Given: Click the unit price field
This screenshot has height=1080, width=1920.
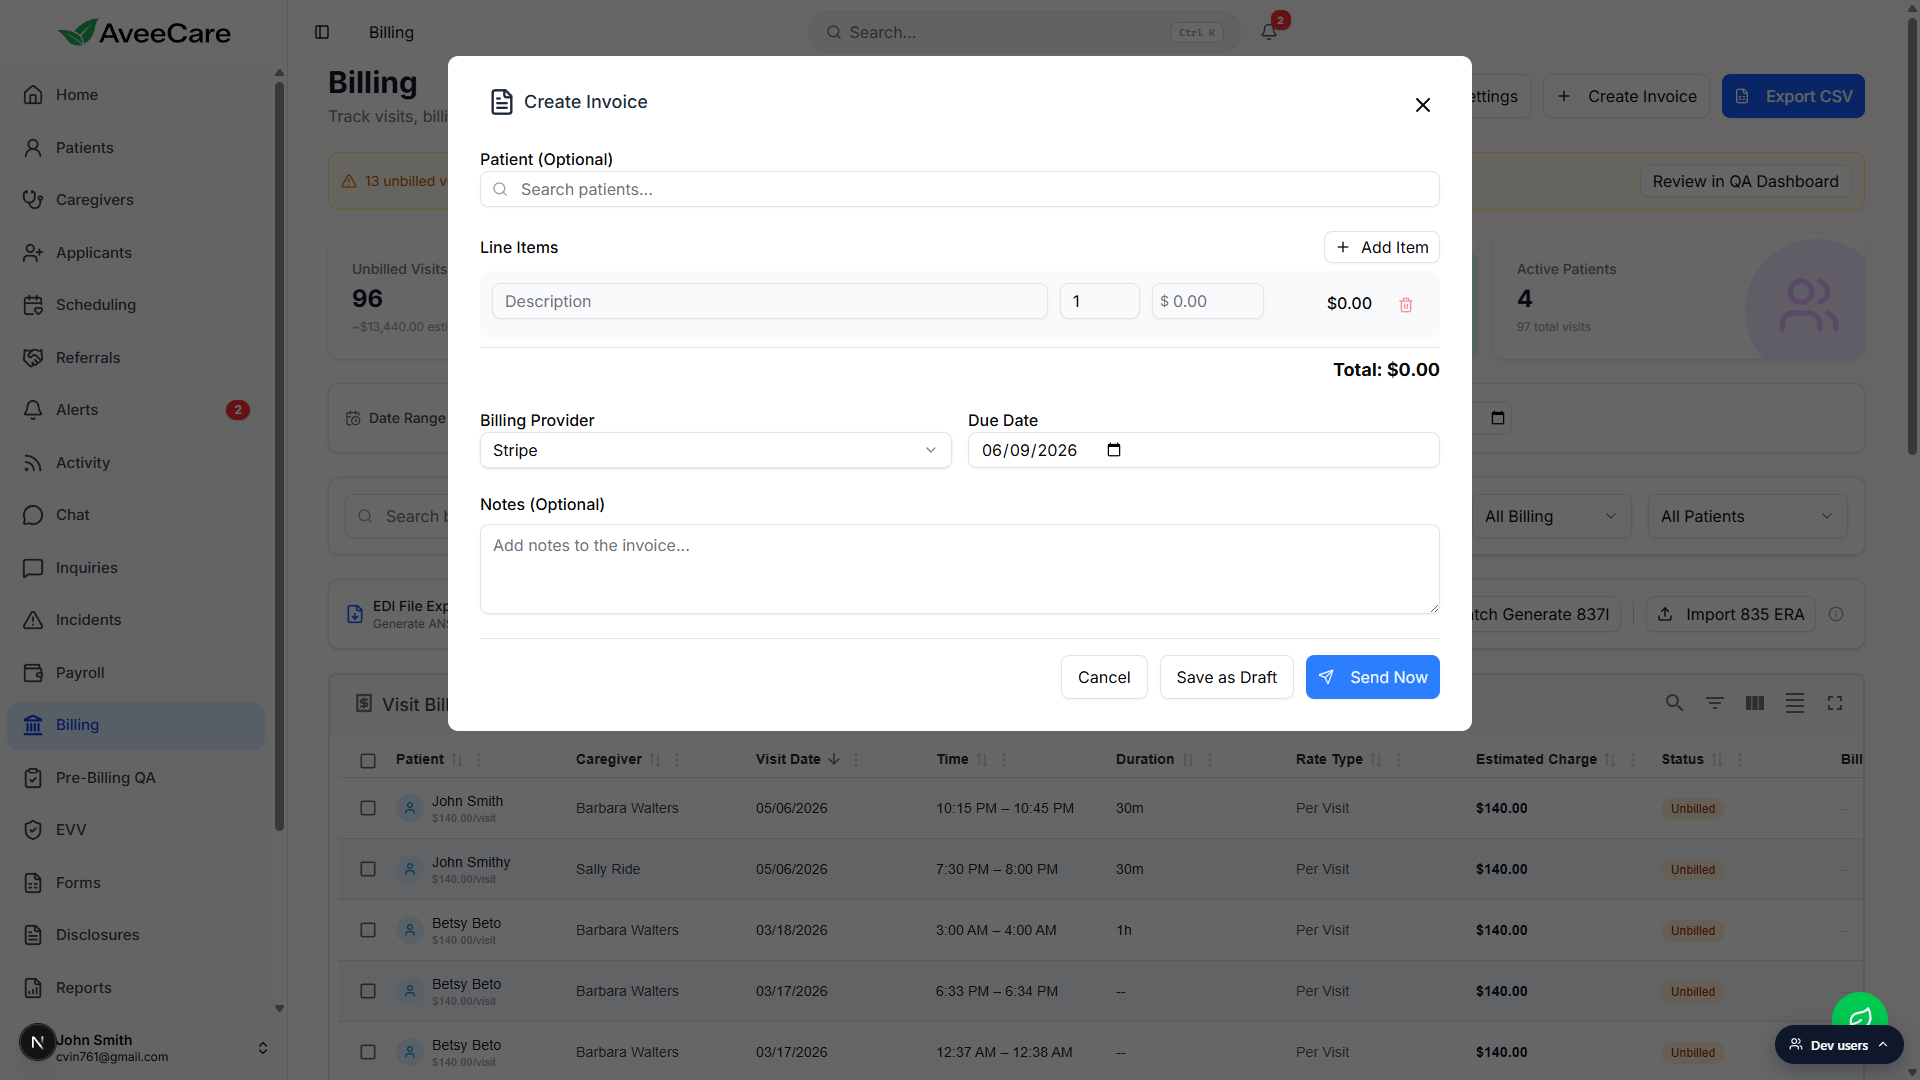Looking at the screenshot, I should (x=1208, y=301).
